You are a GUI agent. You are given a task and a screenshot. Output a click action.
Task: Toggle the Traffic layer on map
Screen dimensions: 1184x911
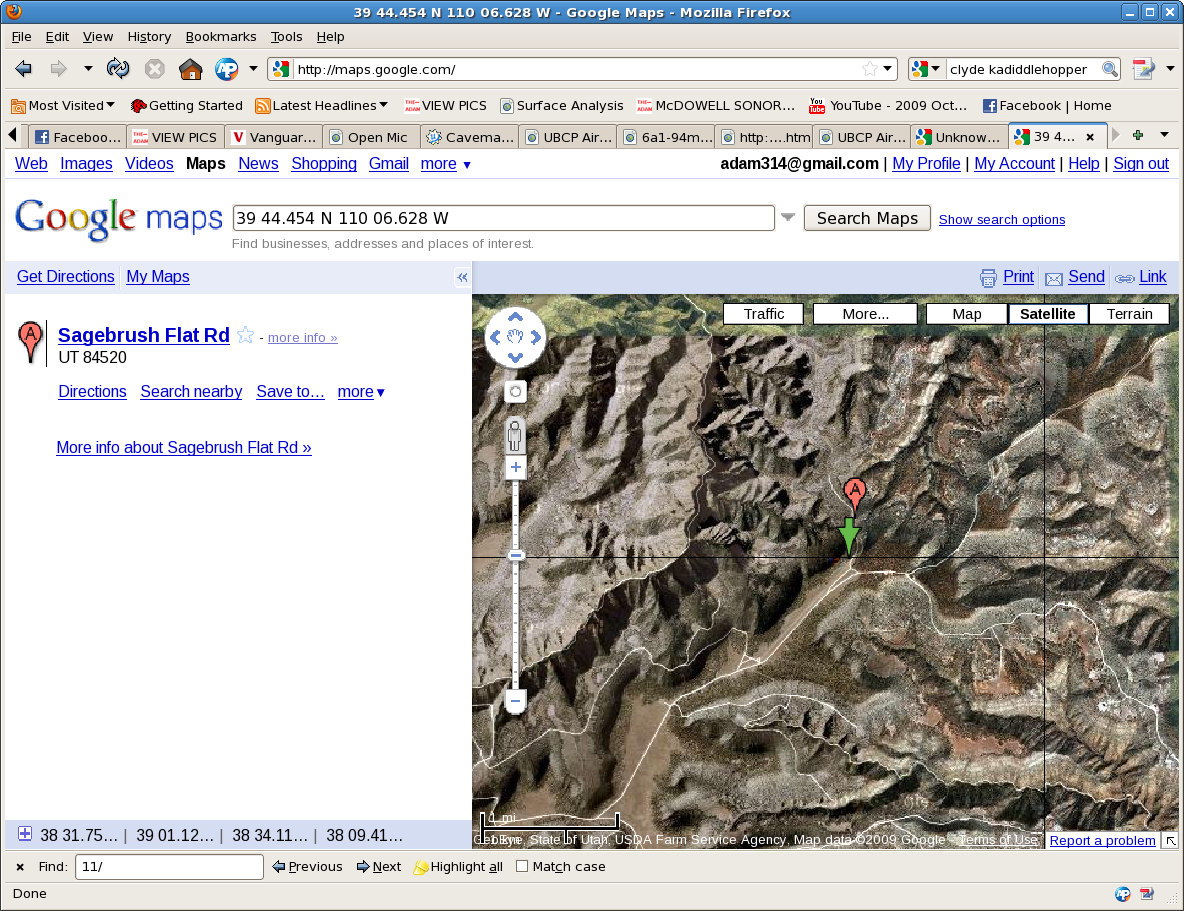[x=763, y=314]
